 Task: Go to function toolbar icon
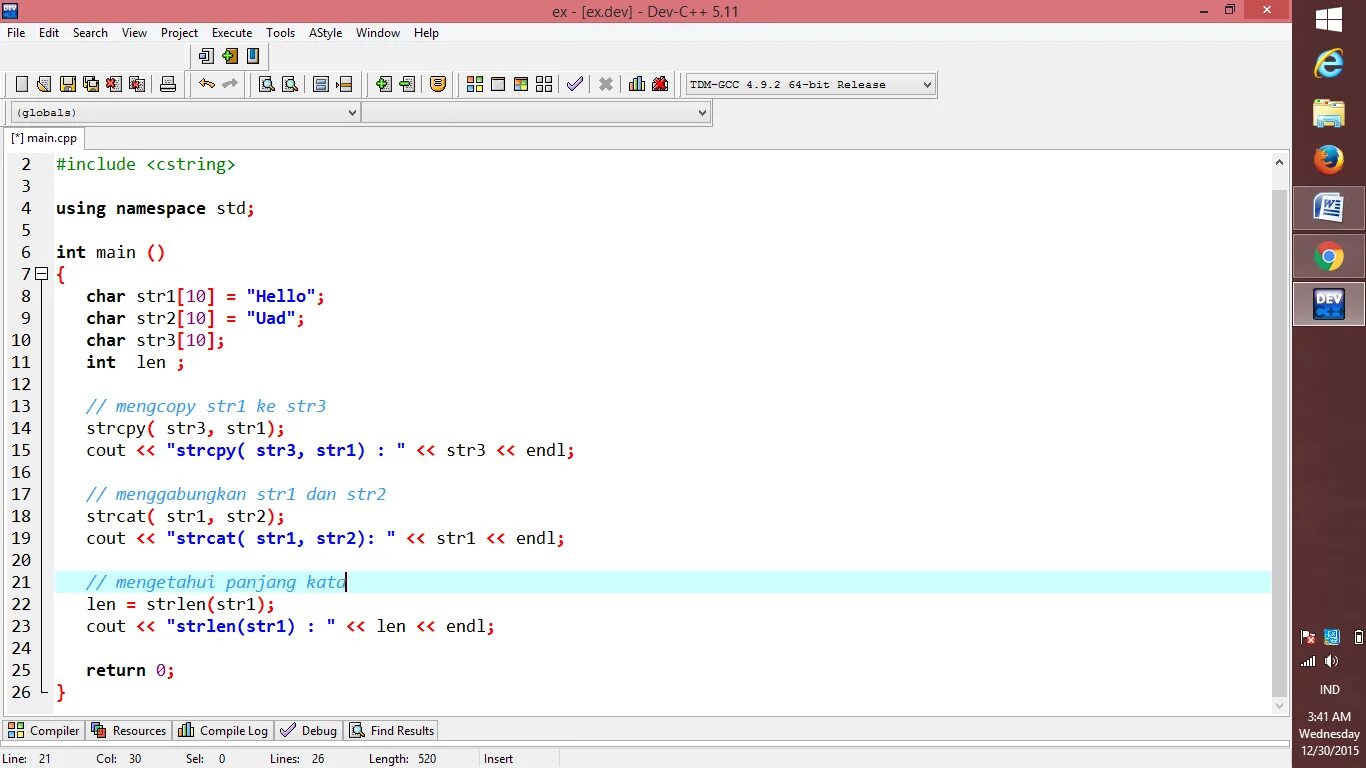(x=321, y=84)
